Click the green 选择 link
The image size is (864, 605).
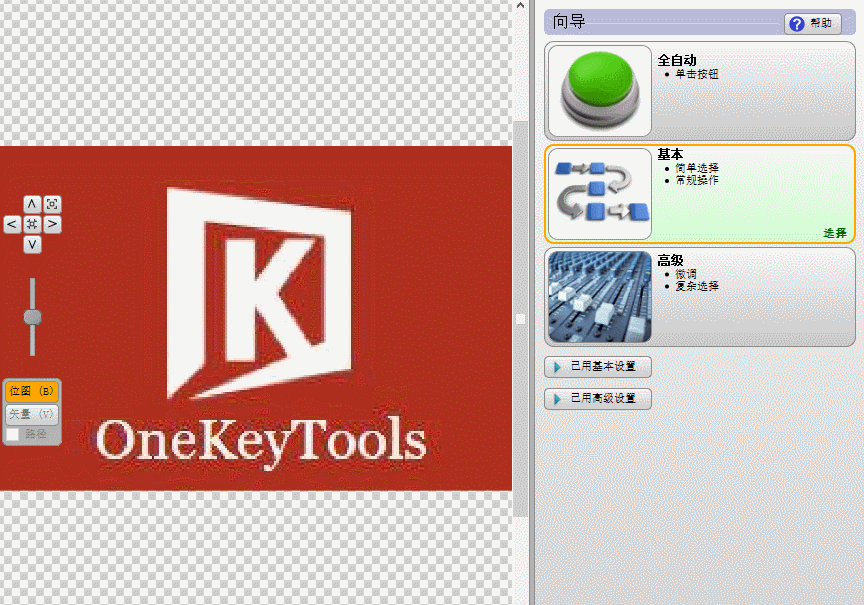click(x=835, y=233)
